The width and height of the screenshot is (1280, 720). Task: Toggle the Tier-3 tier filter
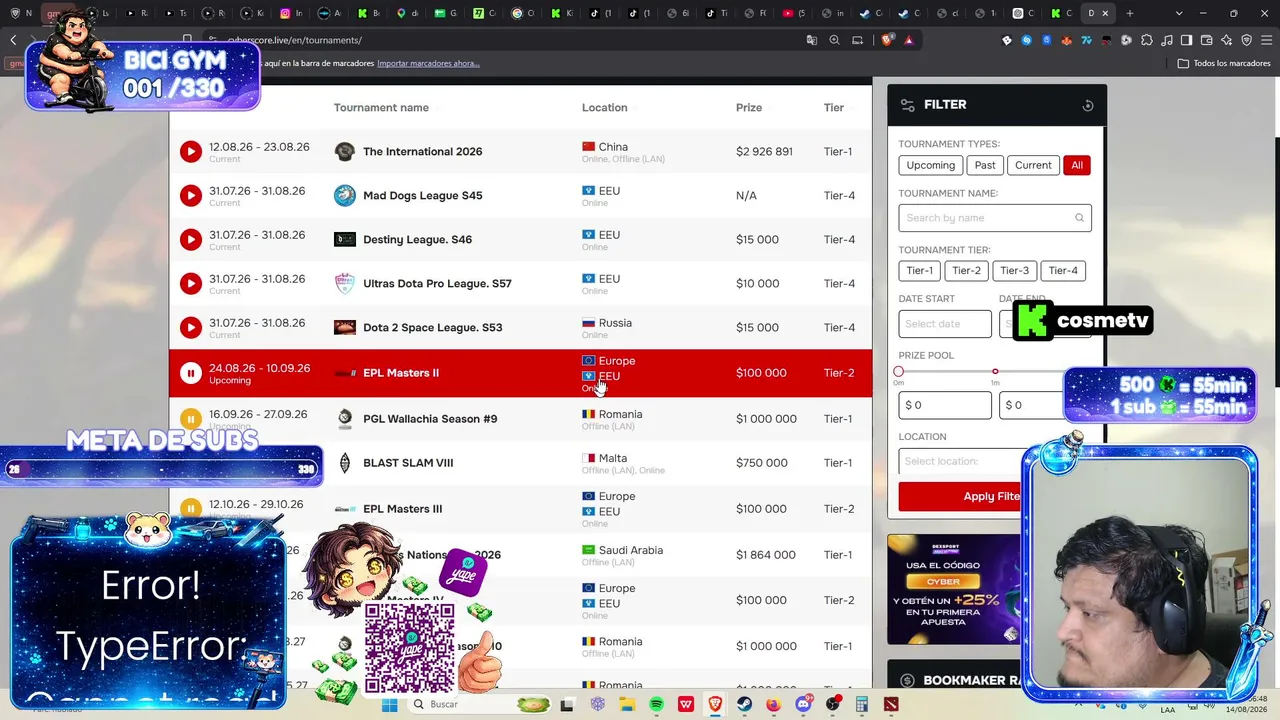(x=1015, y=271)
